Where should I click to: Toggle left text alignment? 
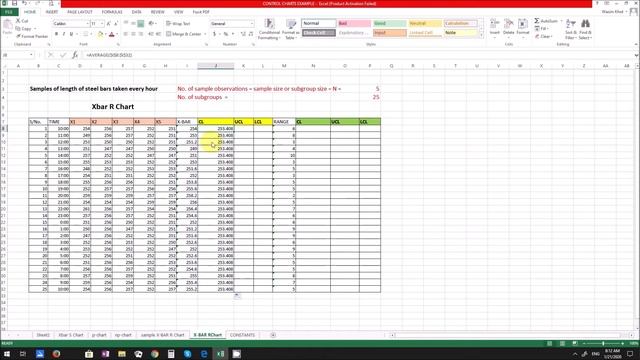coord(126,34)
